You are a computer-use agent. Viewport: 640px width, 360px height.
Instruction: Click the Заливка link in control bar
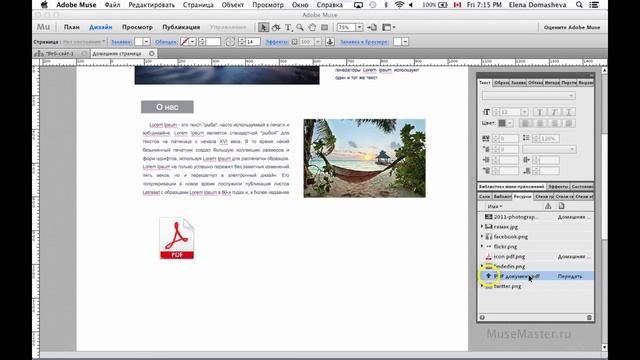(x=121, y=42)
